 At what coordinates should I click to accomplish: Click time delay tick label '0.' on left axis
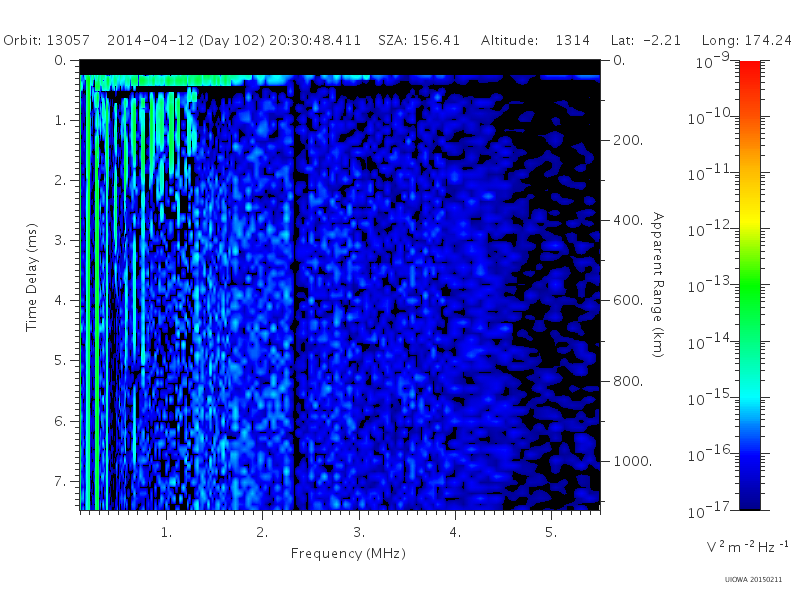point(60,60)
